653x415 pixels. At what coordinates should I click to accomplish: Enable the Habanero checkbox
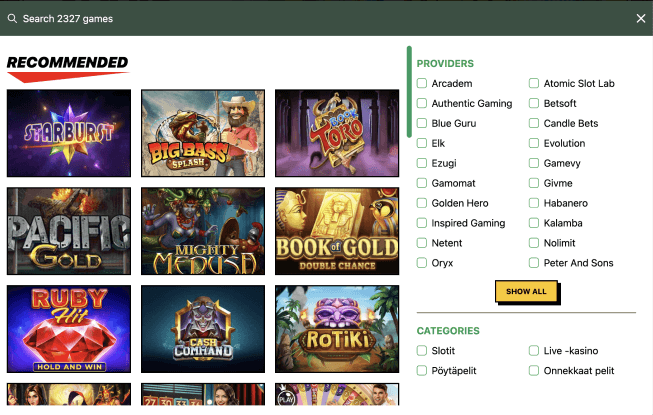point(534,203)
